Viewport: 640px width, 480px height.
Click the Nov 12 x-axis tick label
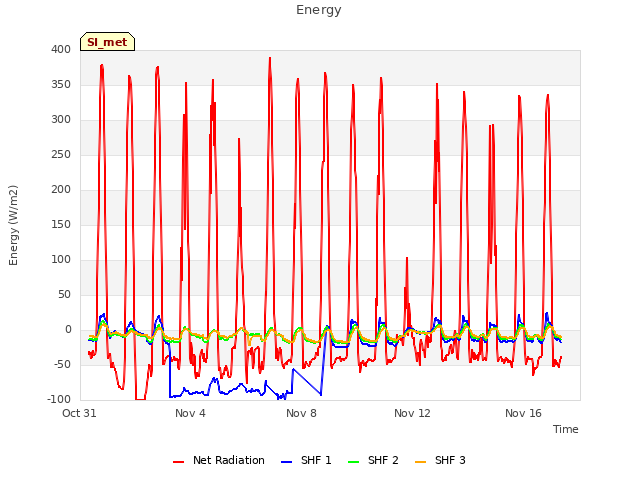tap(412, 413)
